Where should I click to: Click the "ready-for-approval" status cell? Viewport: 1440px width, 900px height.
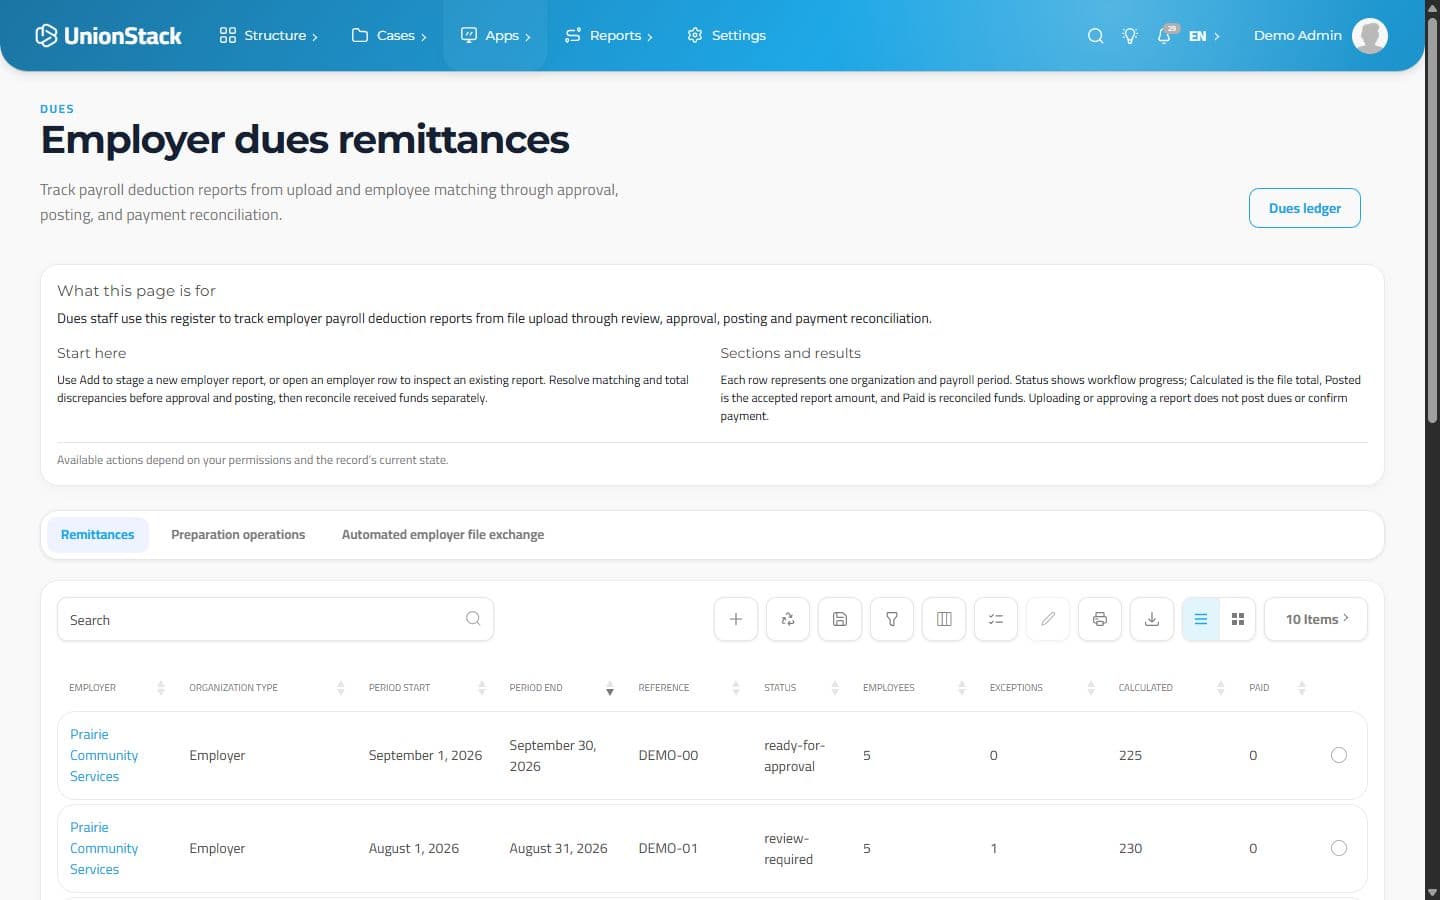click(794, 756)
